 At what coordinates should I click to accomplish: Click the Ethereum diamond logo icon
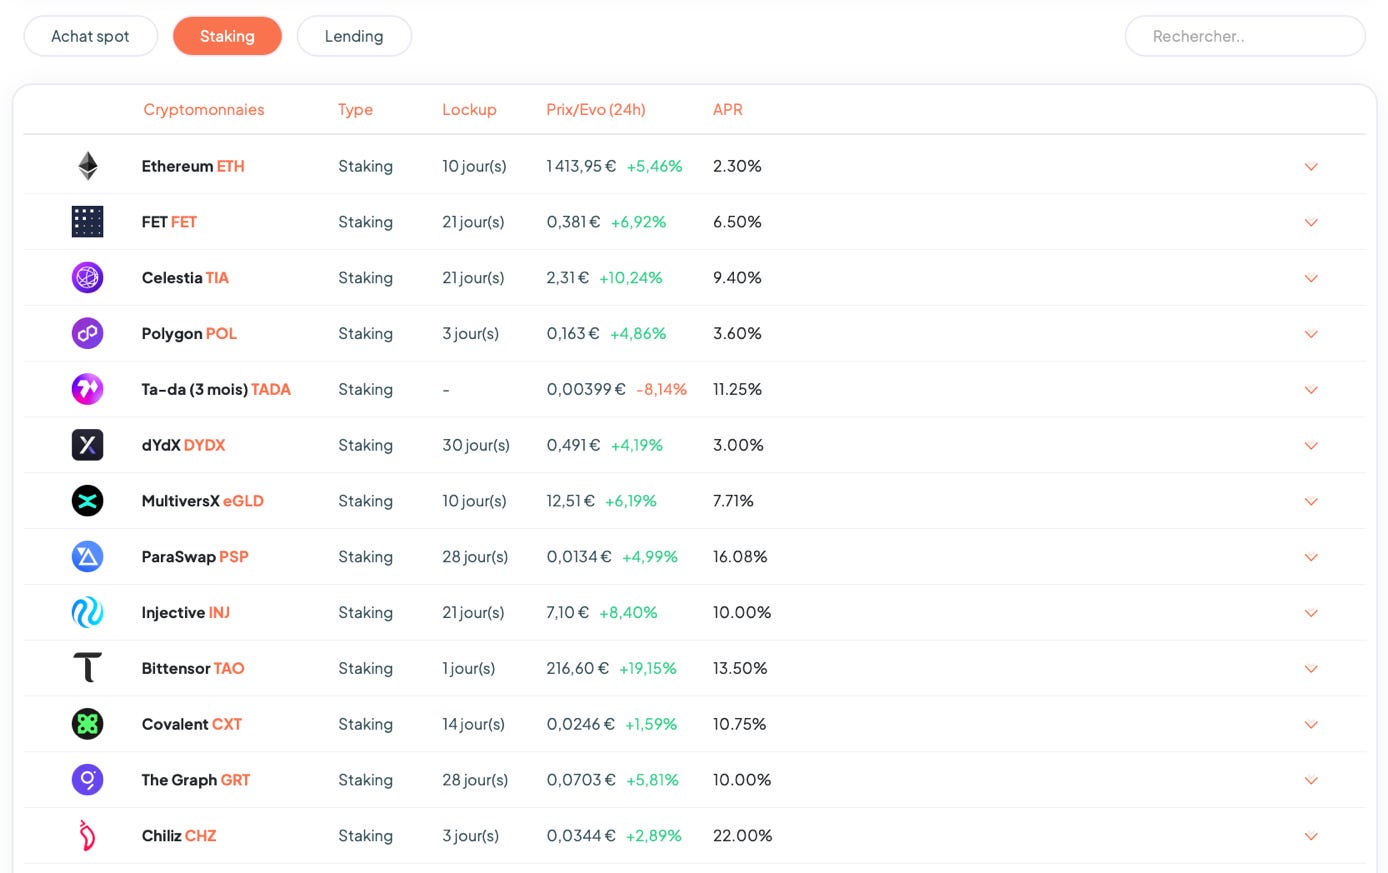[x=88, y=166]
